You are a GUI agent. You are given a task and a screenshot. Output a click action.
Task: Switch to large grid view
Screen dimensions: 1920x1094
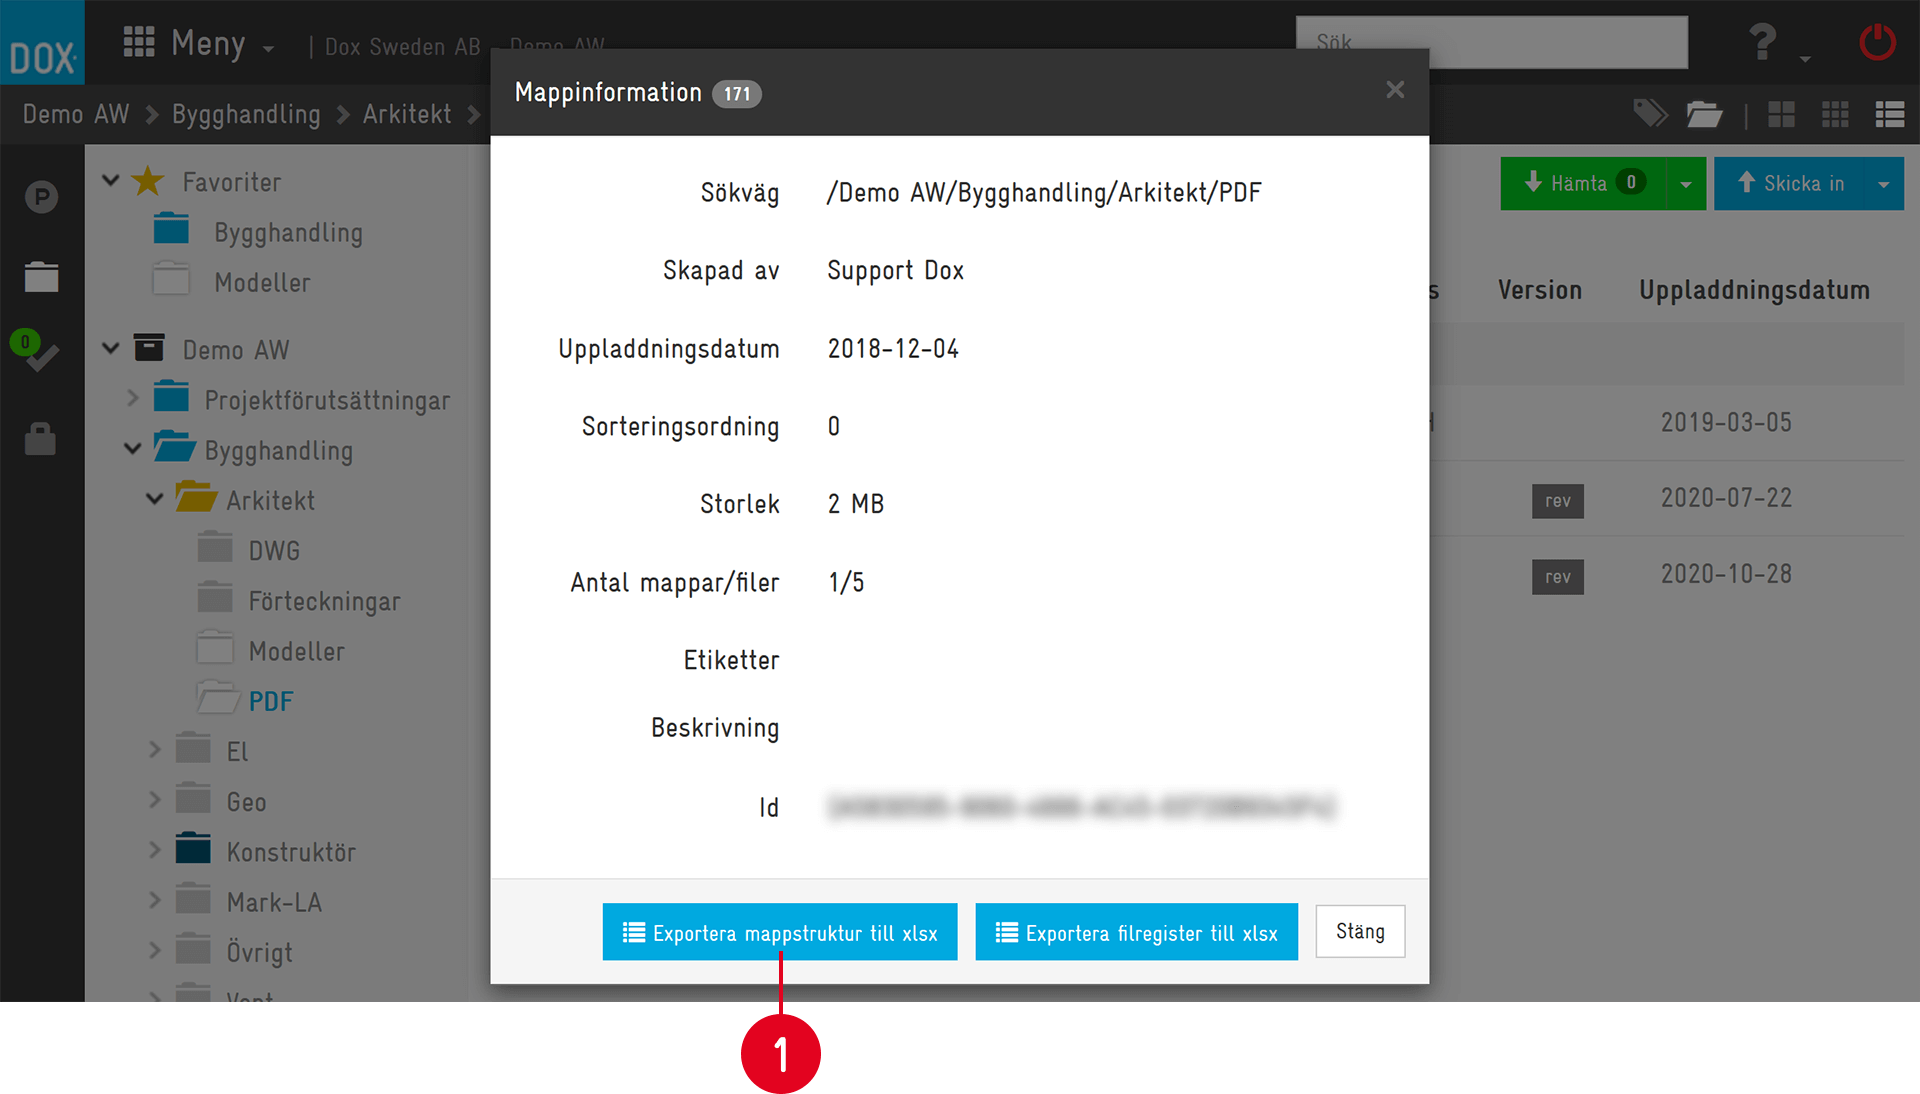tap(1781, 114)
